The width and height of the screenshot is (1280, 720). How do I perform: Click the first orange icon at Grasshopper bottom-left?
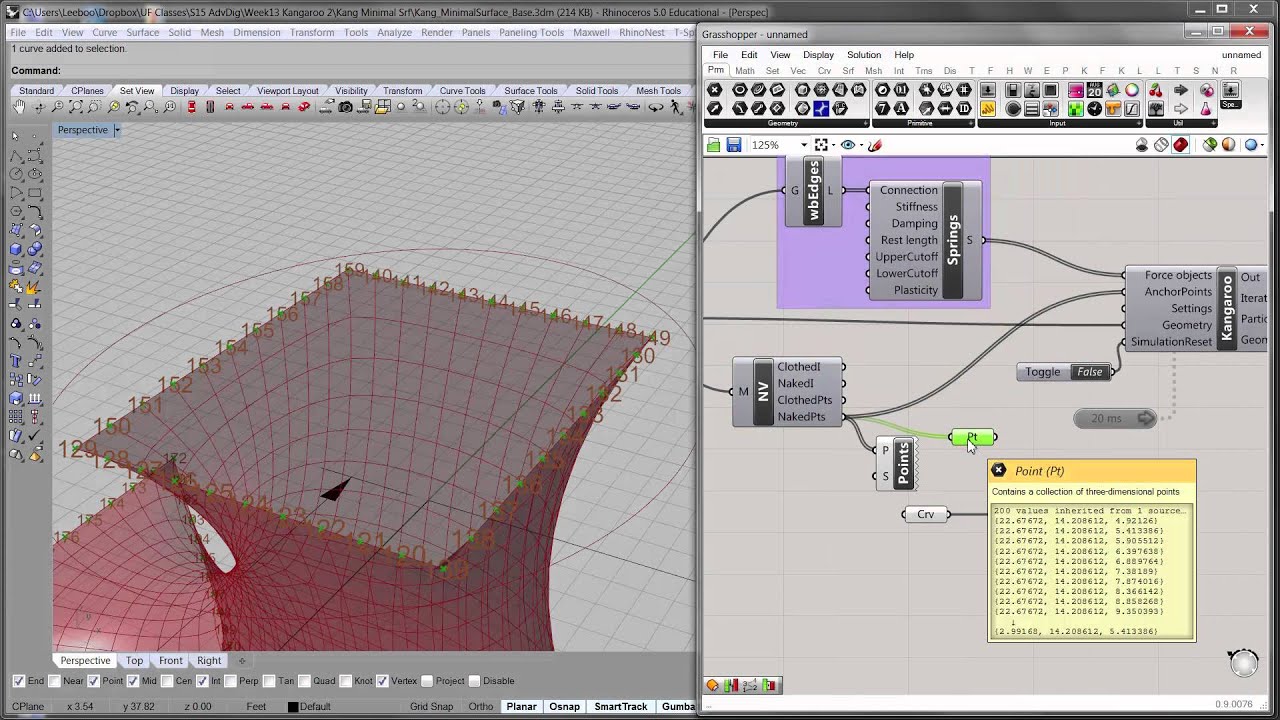click(x=712, y=685)
